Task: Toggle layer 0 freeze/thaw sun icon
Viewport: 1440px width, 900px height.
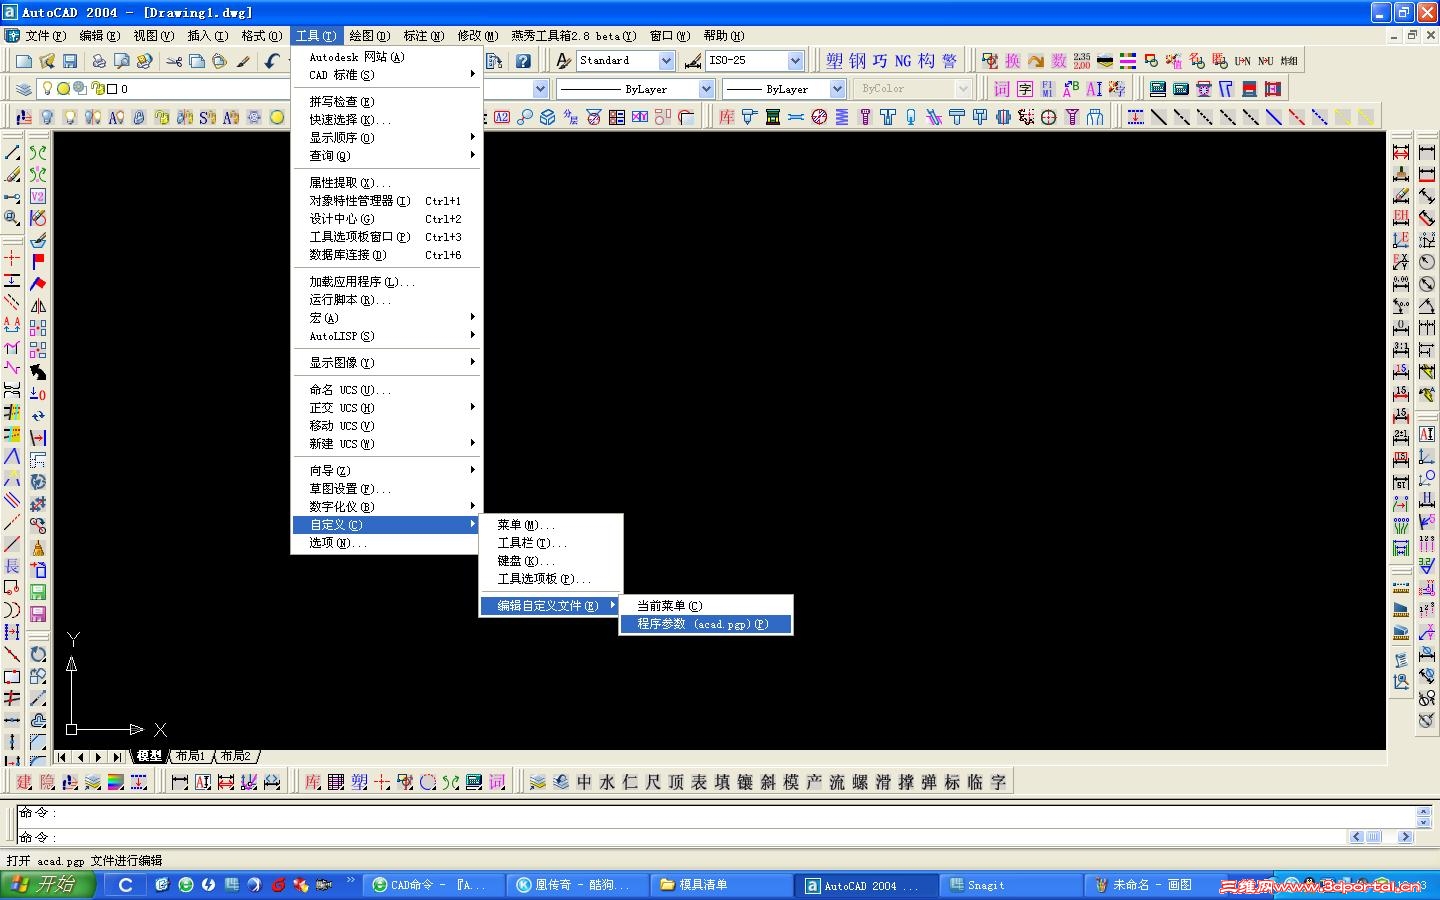Action: pos(63,89)
